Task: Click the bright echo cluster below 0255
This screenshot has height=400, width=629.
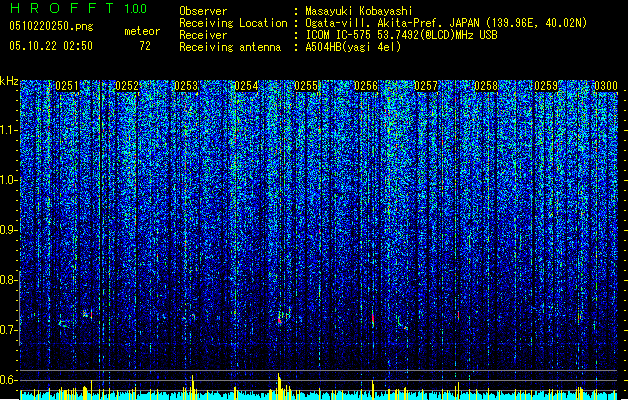Action: (x=284, y=316)
